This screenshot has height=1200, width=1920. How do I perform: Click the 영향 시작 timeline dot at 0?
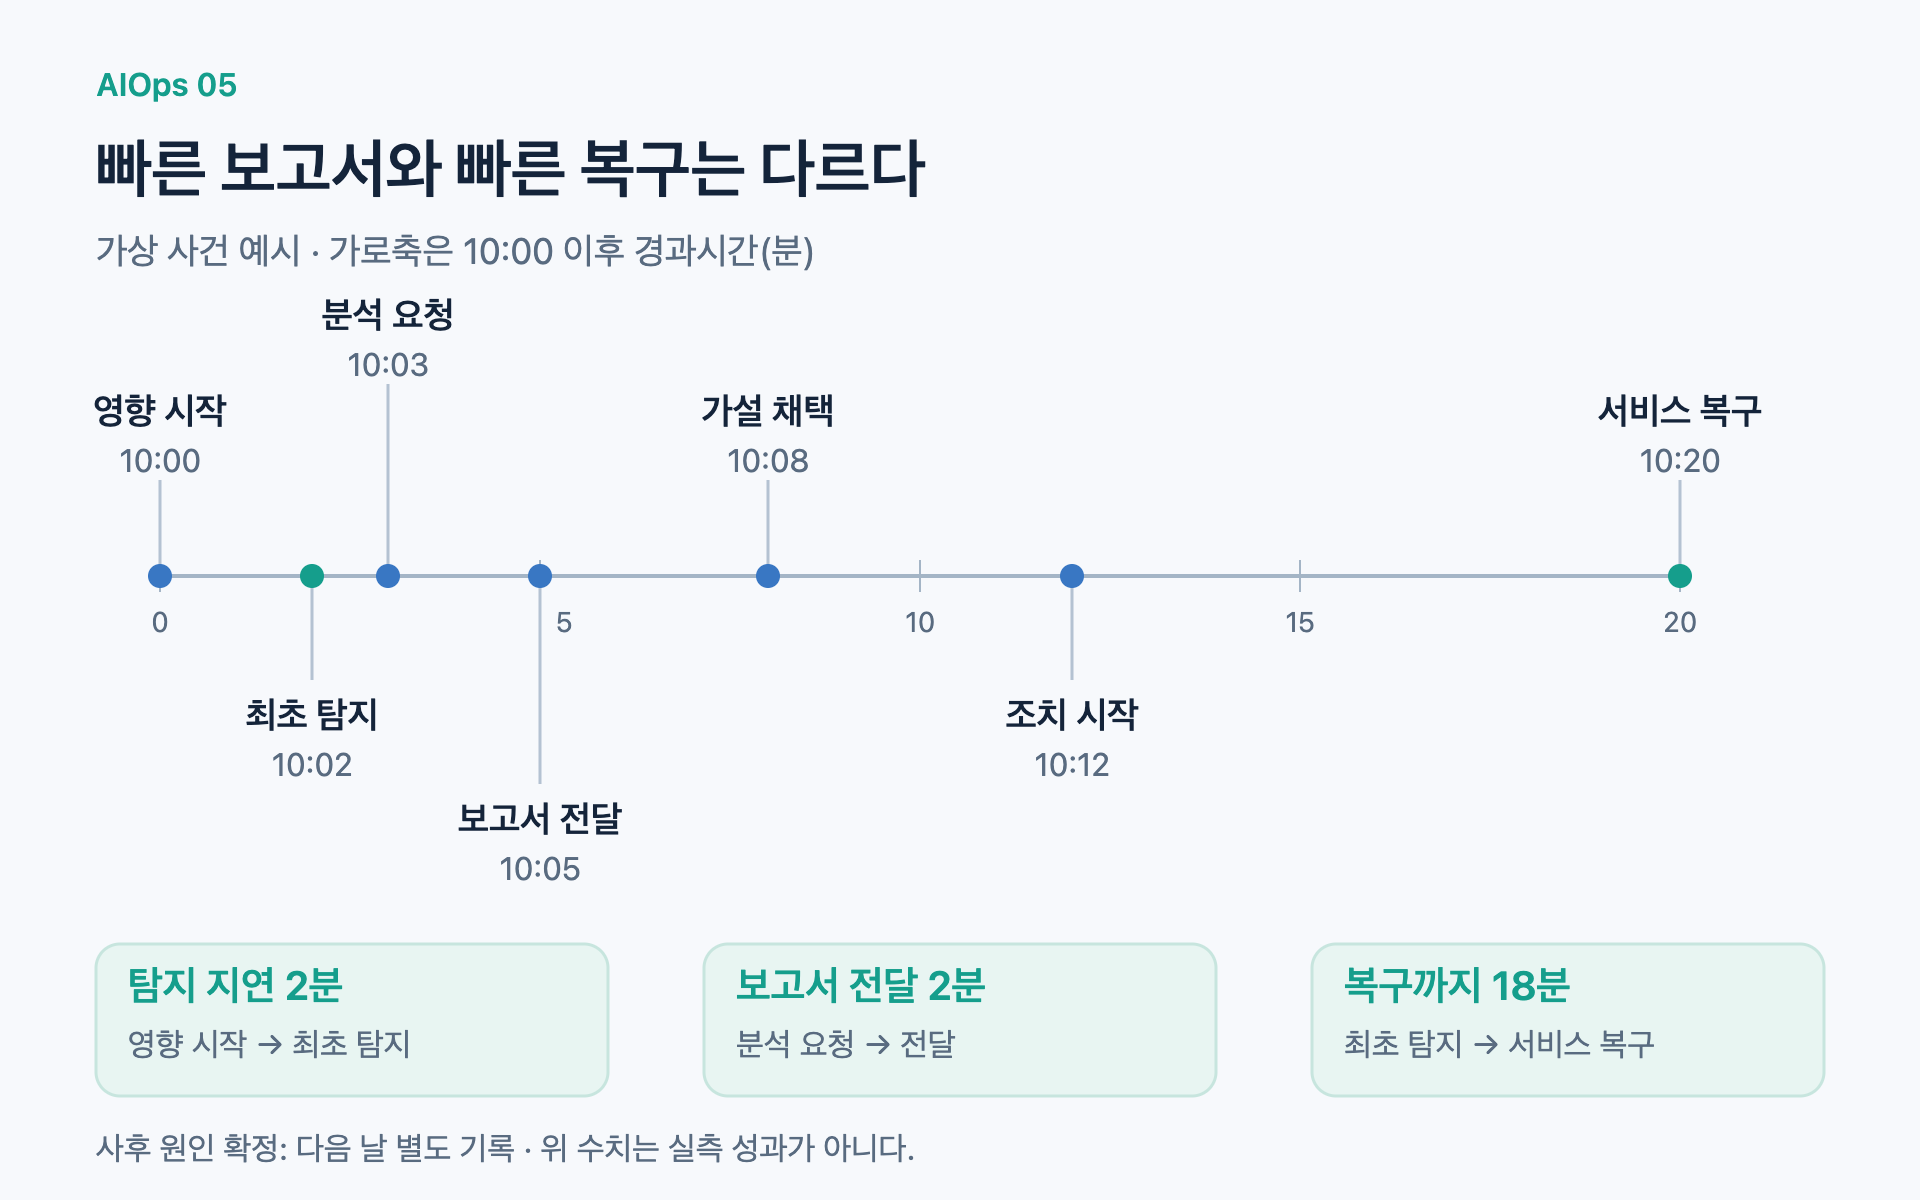coord(160,576)
